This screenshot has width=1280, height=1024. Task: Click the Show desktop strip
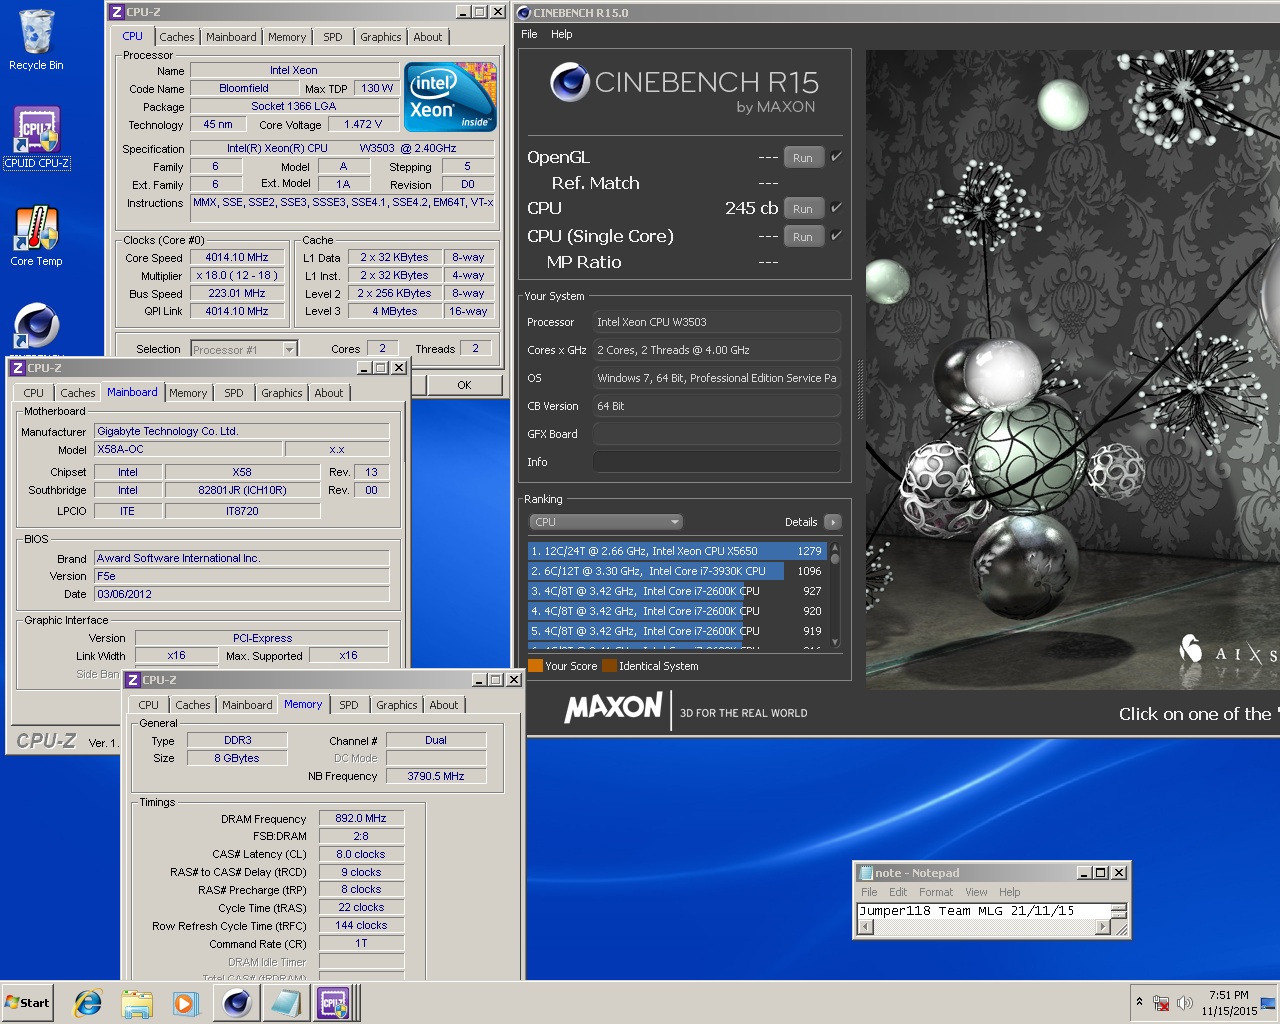[x=1269, y=1003]
